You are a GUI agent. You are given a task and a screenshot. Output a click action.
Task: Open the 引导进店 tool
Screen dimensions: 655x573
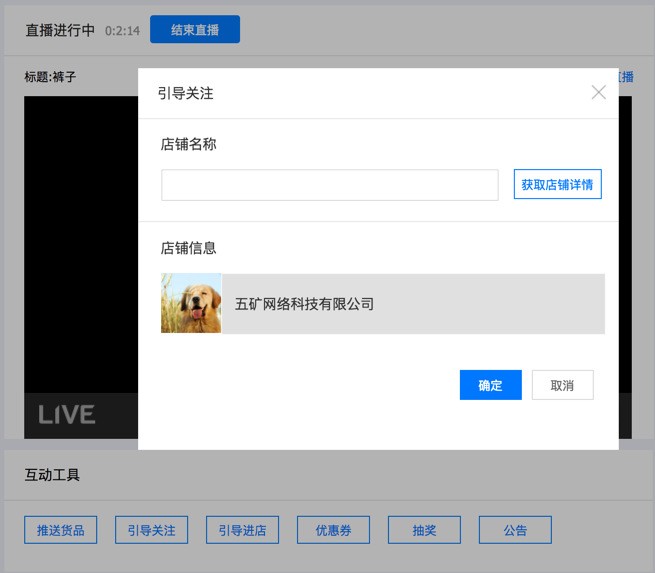pyautogui.click(x=242, y=530)
